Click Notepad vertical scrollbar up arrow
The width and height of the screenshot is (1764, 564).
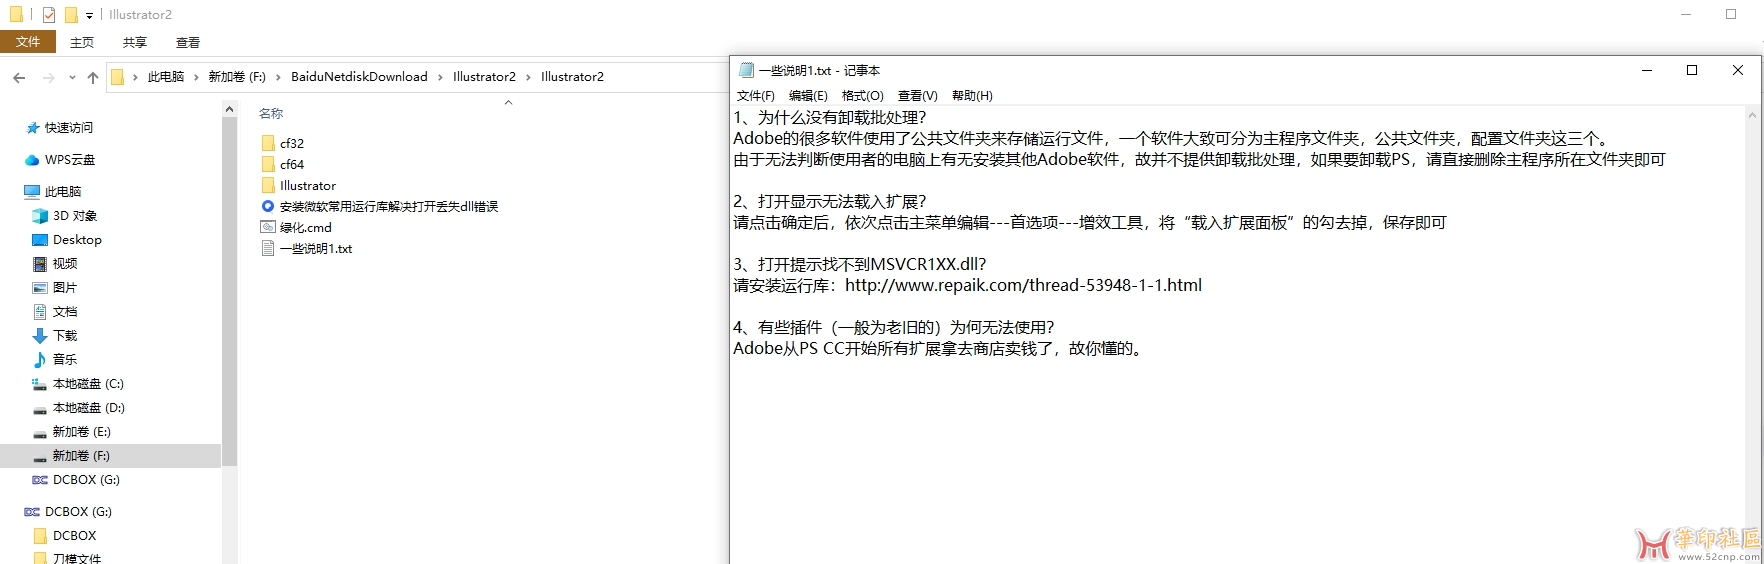click(x=1752, y=115)
